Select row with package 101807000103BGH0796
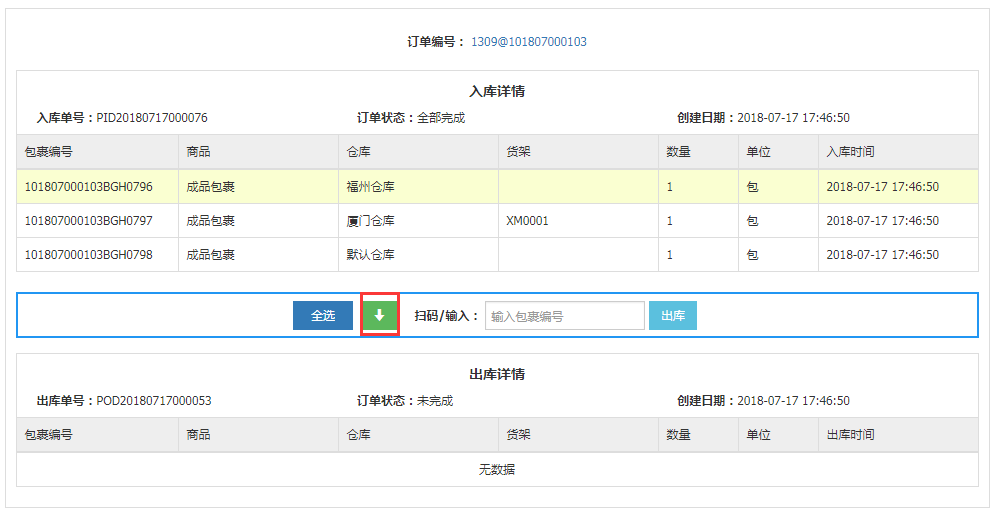Screen dimensions: 997x523 pyautogui.click(x=89, y=187)
